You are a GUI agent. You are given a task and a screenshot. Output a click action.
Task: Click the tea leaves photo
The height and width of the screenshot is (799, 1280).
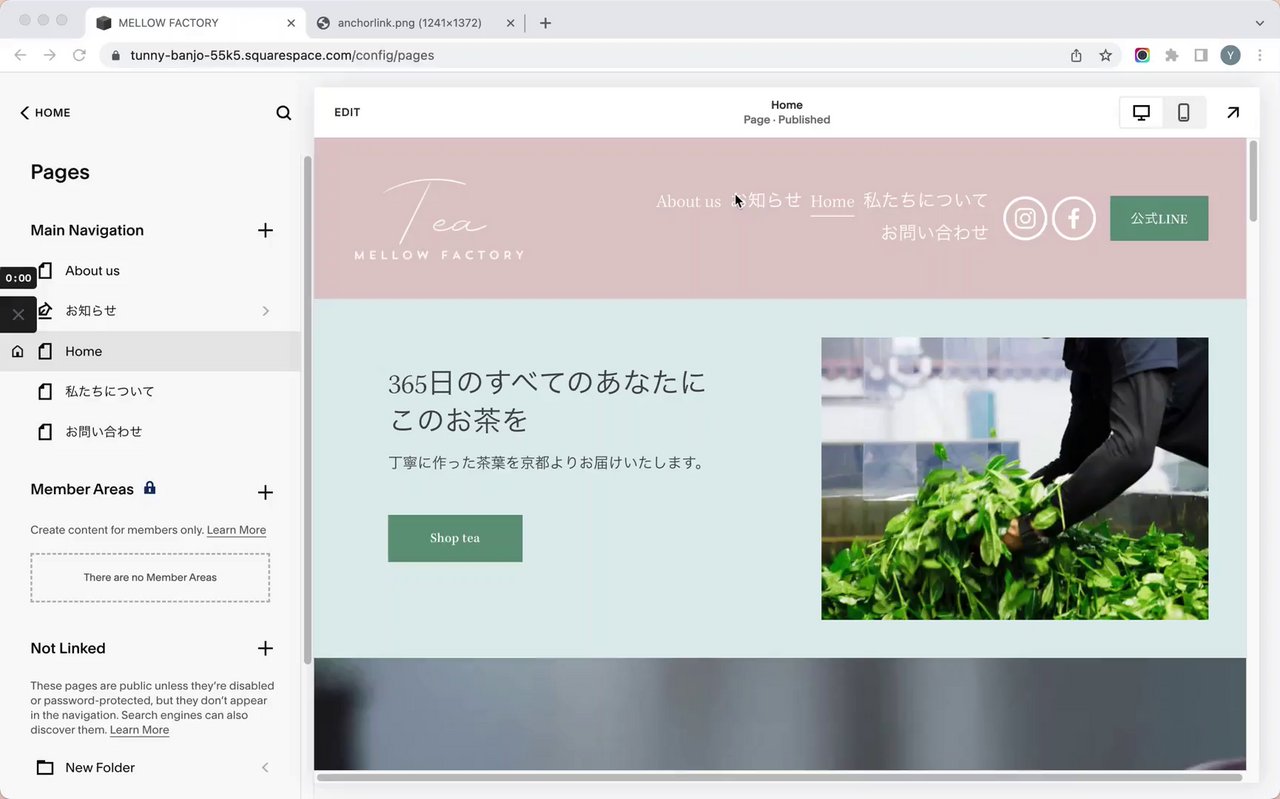(x=1014, y=478)
